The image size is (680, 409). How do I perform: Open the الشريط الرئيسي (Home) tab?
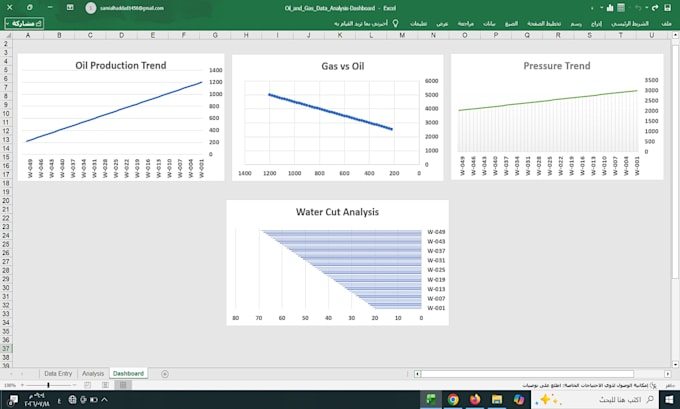(x=630, y=23)
